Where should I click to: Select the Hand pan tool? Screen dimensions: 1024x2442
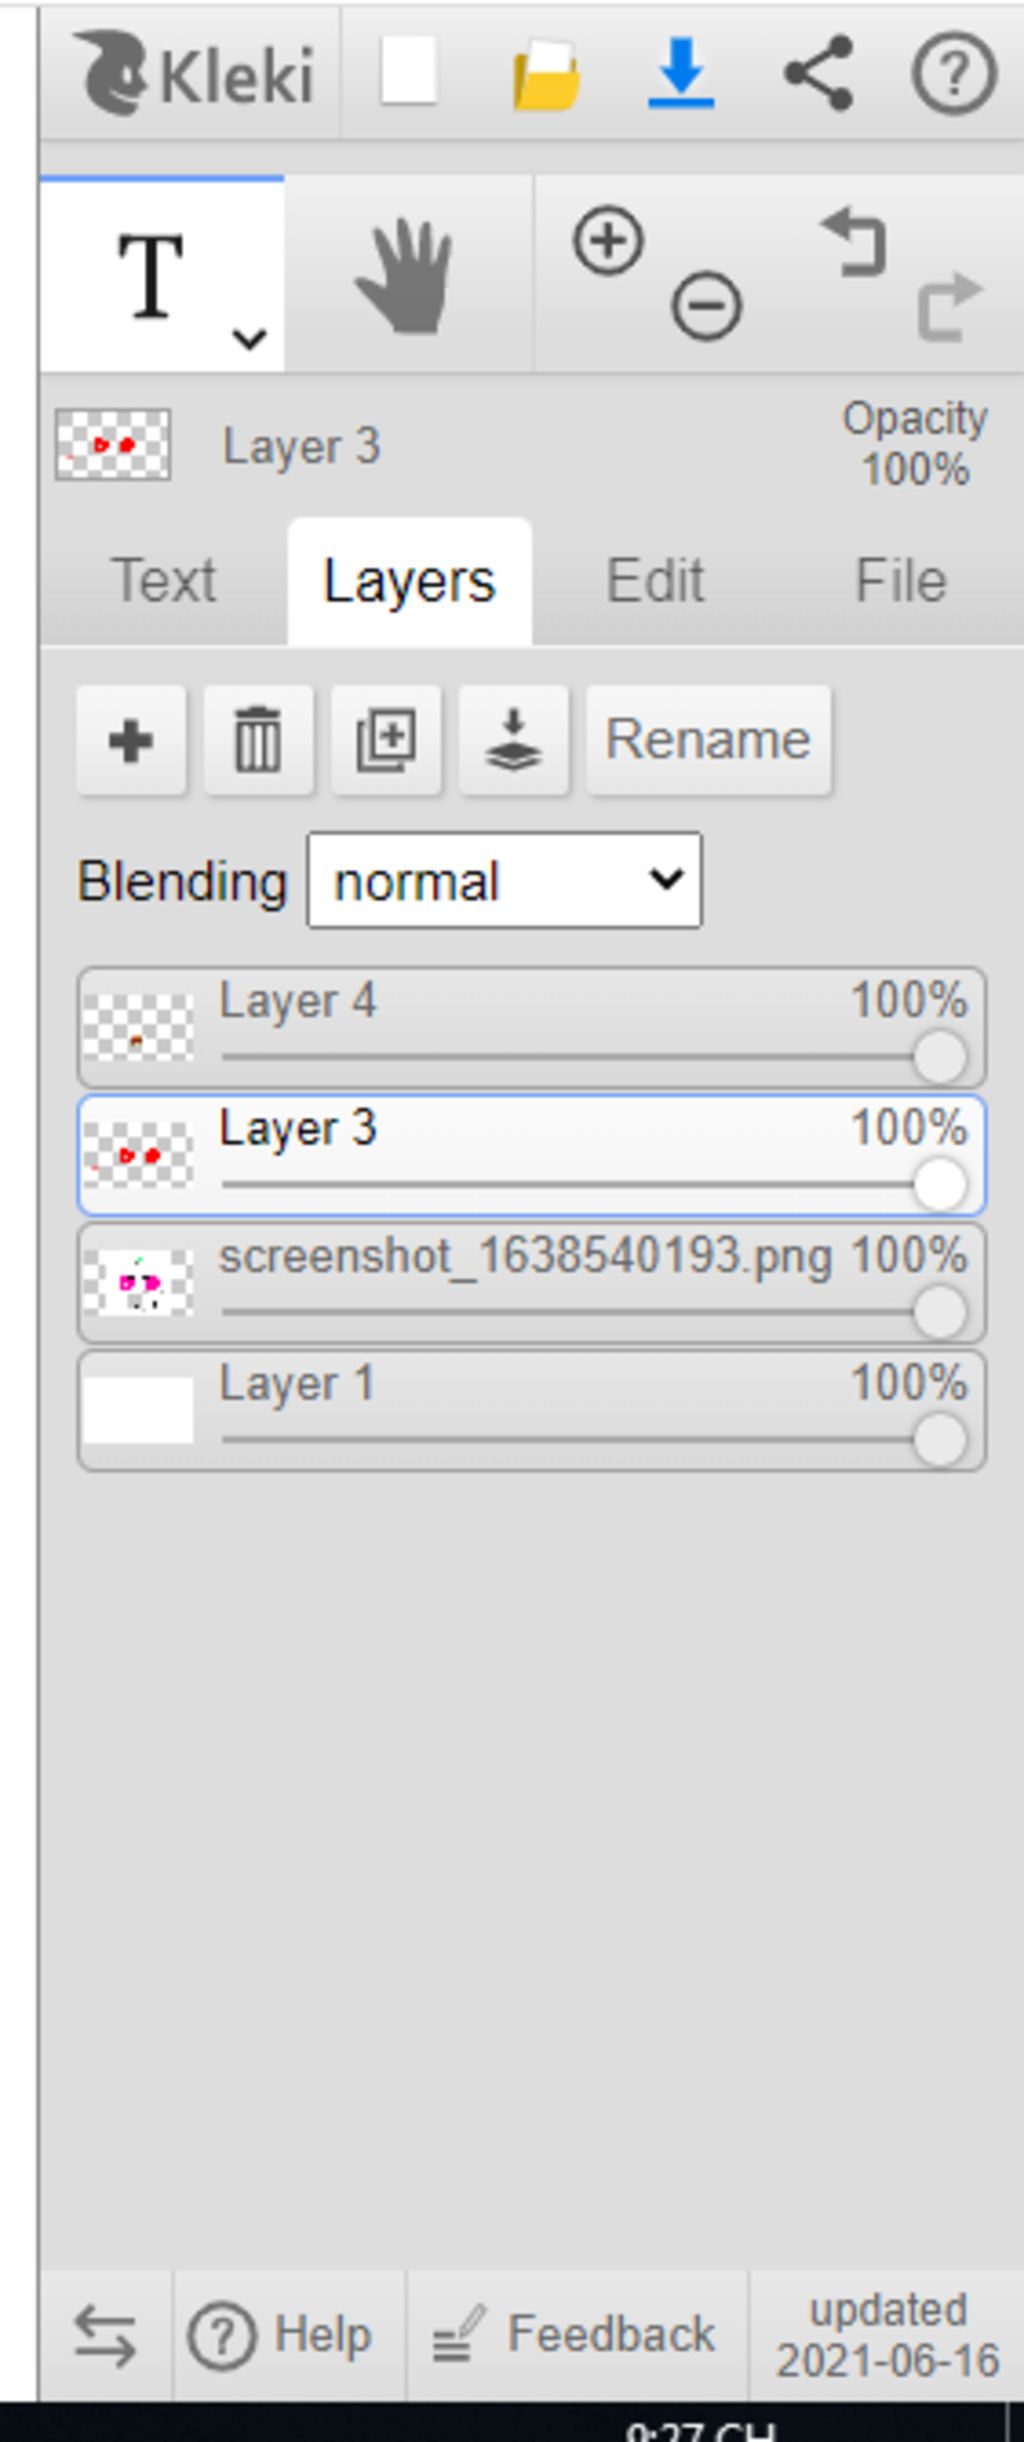click(406, 276)
